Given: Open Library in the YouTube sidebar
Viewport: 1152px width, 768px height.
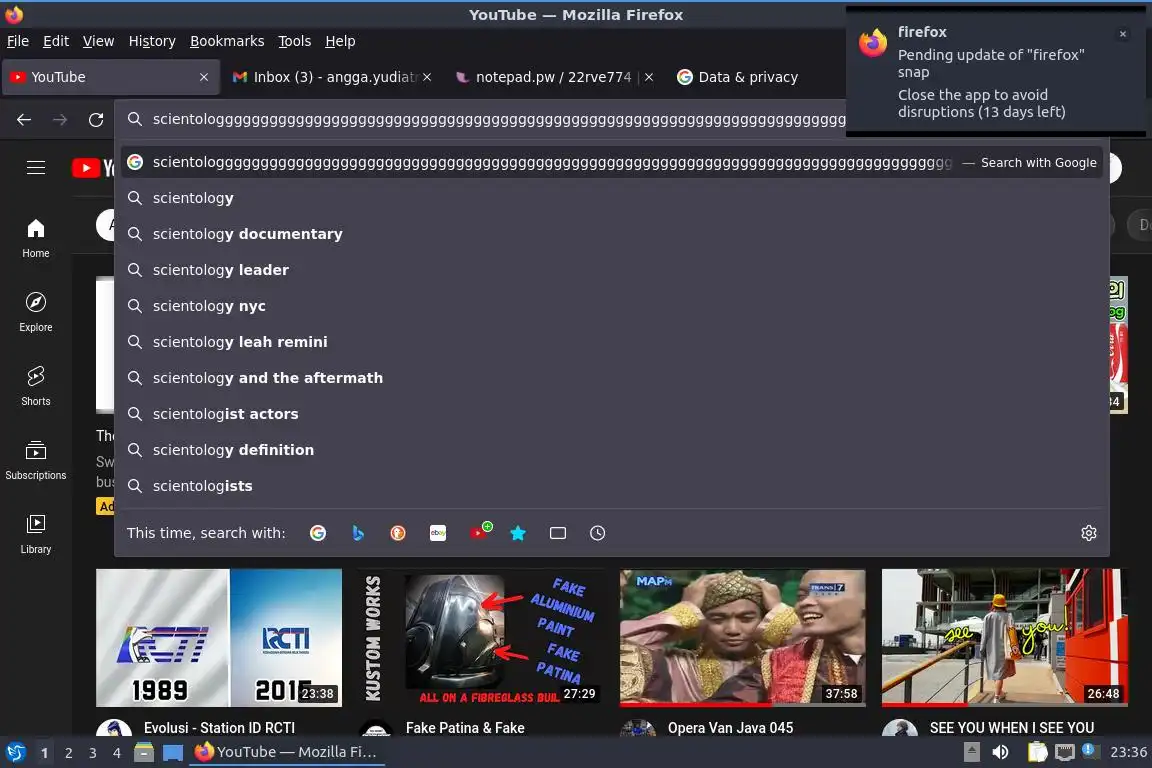Looking at the screenshot, I should 35,535.
